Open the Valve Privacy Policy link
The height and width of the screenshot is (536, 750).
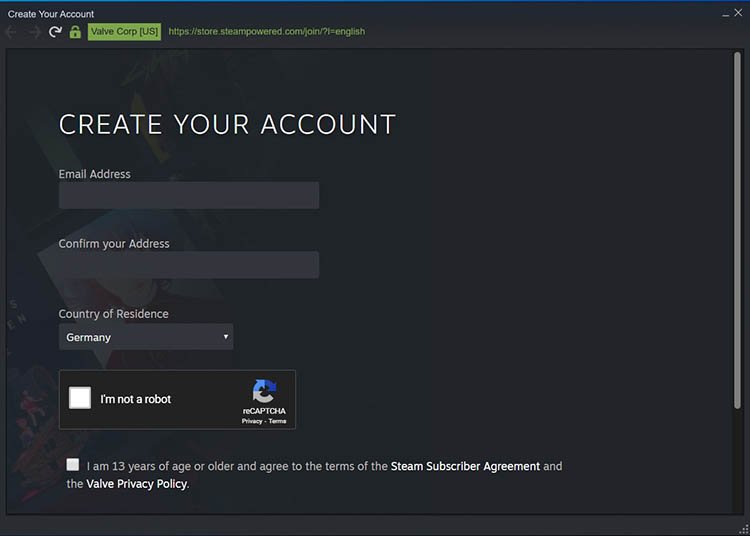(136, 484)
